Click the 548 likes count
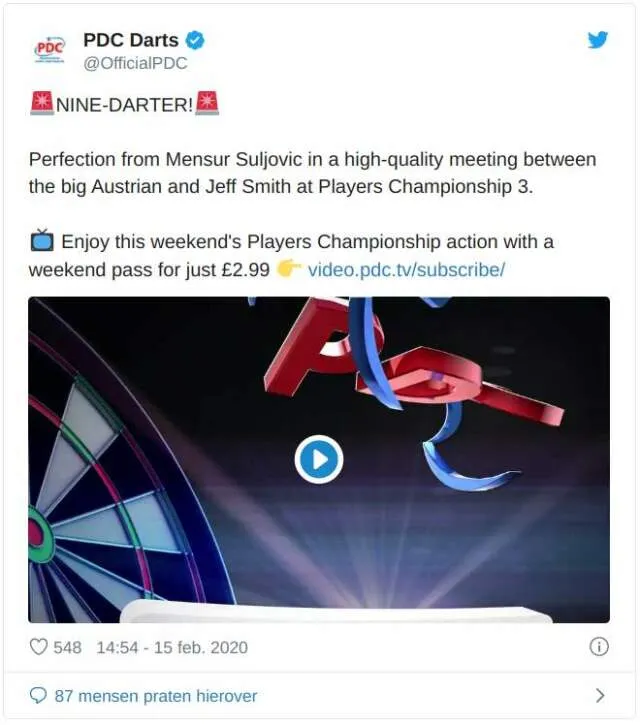 [x=67, y=647]
